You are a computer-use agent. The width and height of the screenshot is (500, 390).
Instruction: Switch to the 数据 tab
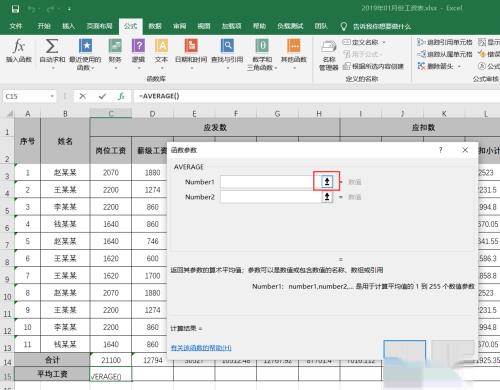click(x=155, y=26)
